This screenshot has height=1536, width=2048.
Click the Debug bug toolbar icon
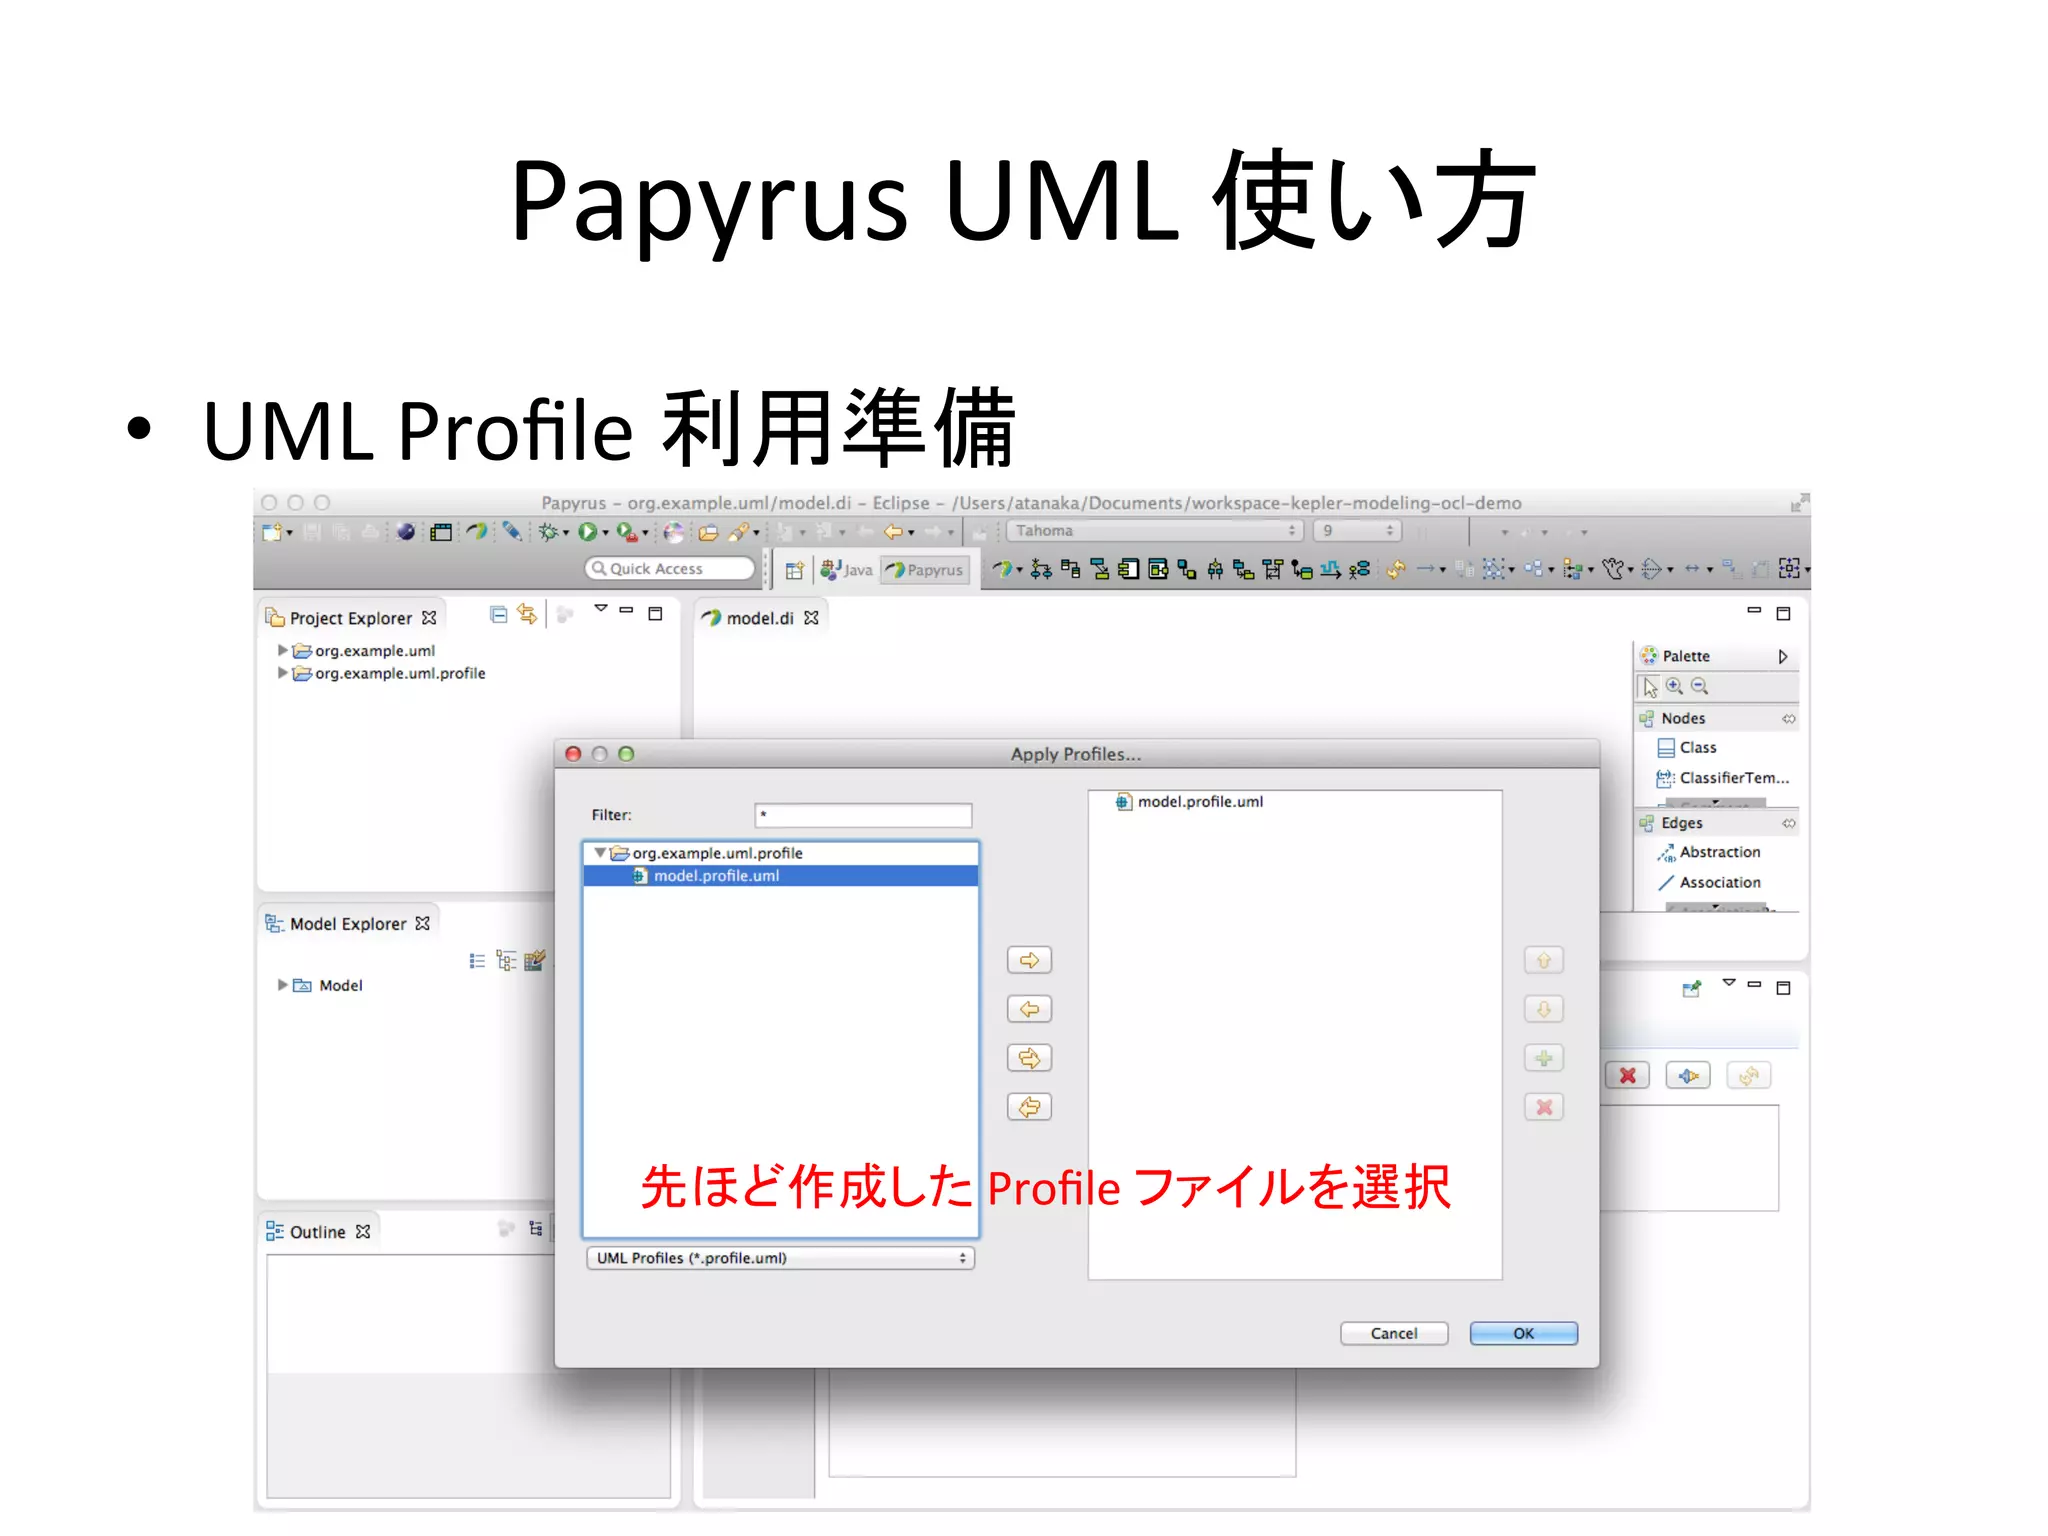tap(548, 532)
